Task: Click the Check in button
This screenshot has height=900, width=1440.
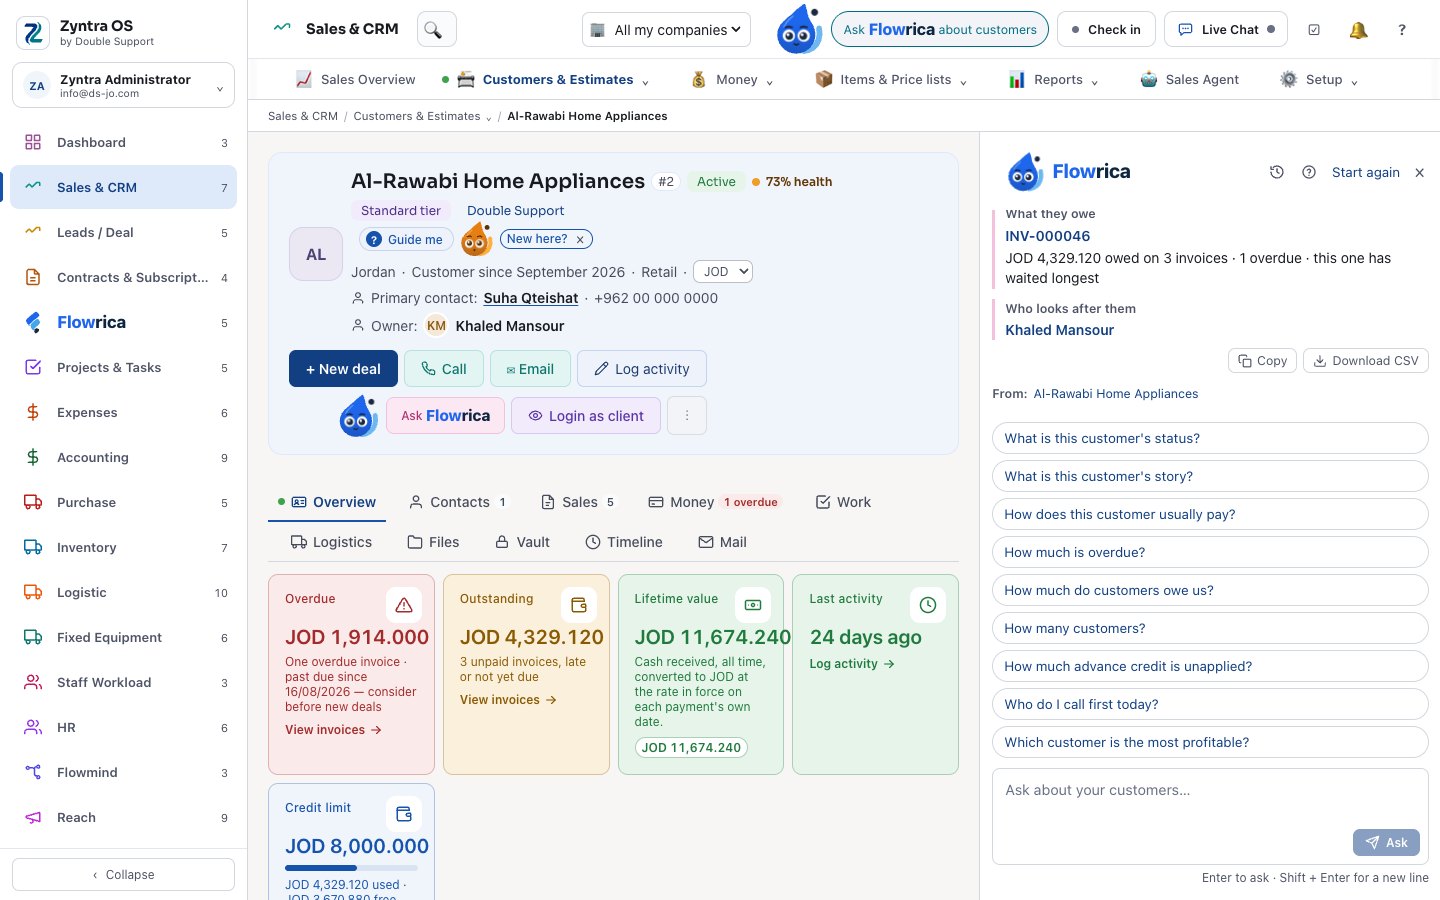Action: coord(1106,30)
